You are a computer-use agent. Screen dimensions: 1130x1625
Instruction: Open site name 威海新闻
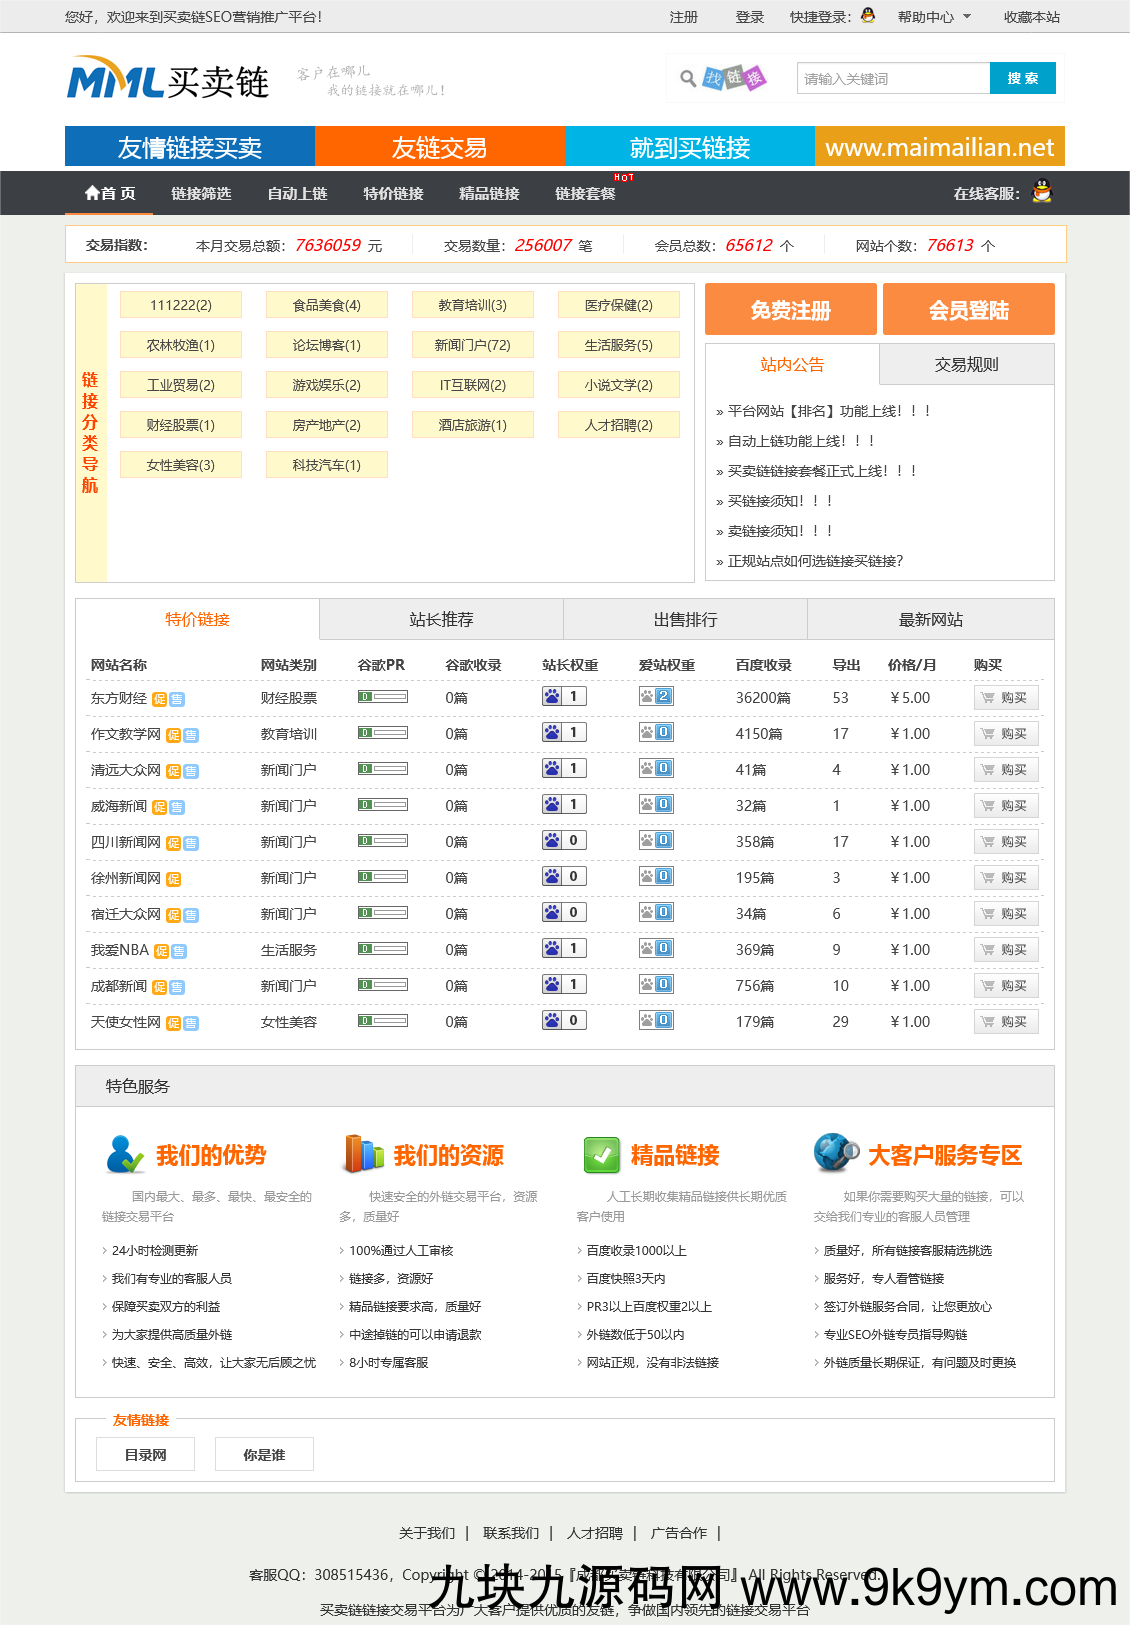(119, 806)
